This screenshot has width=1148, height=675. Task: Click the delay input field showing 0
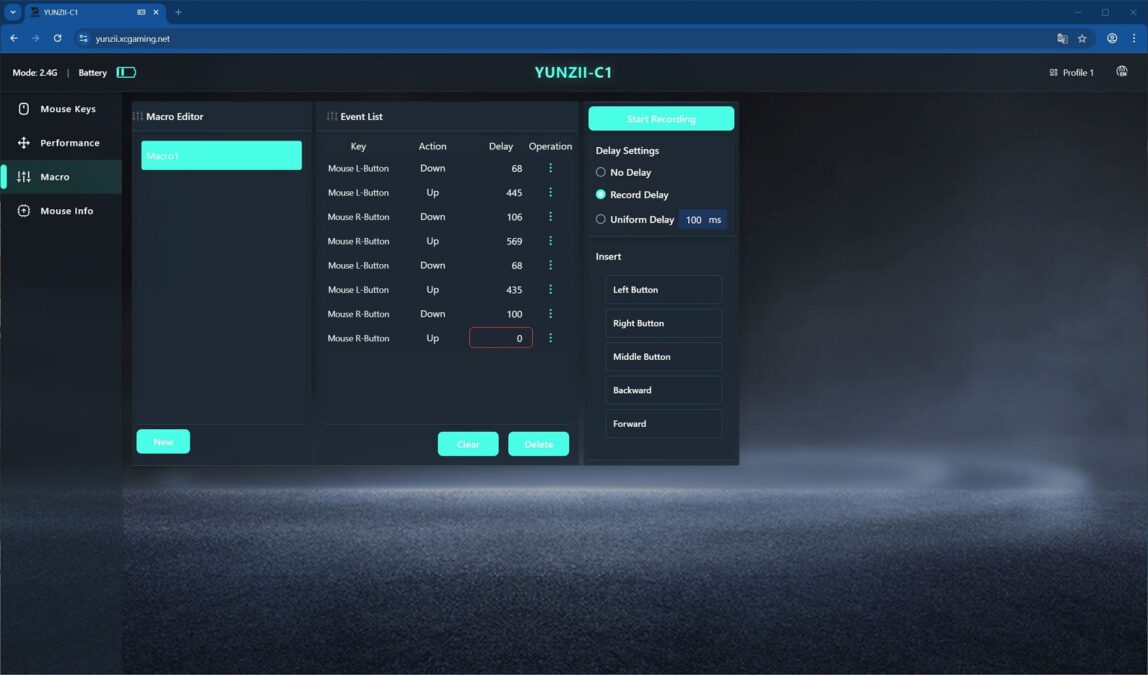(x=501, y=338)
